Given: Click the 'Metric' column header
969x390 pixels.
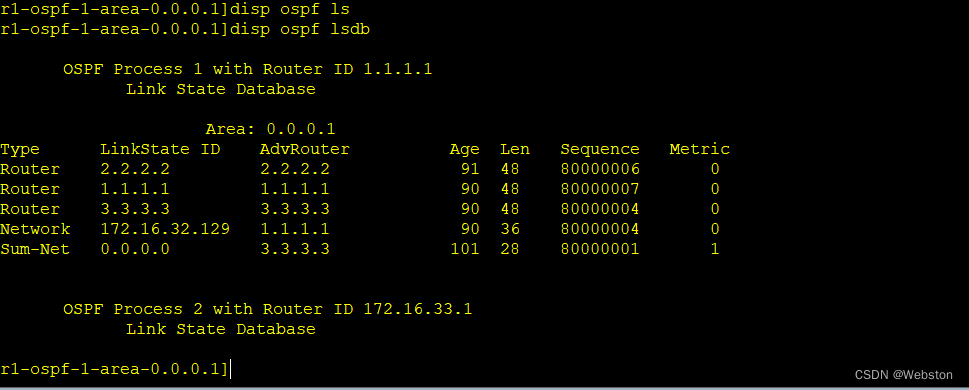Looking at the screenshot, I should [700, 149].
